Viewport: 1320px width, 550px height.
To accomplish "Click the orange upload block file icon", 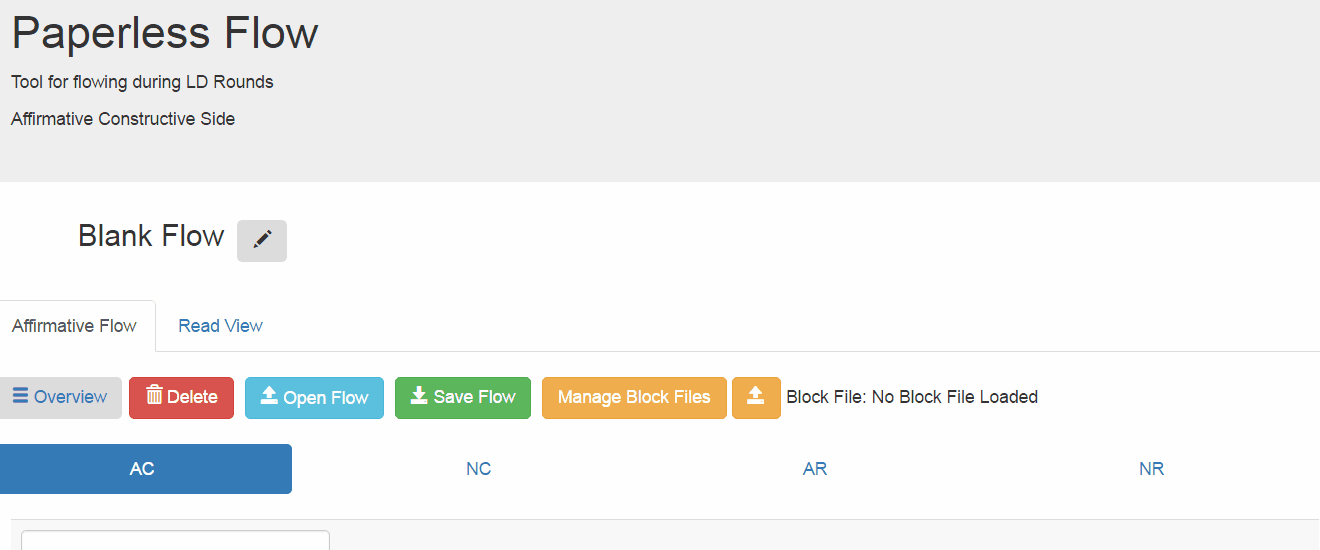I will click(x=756, y=398).
